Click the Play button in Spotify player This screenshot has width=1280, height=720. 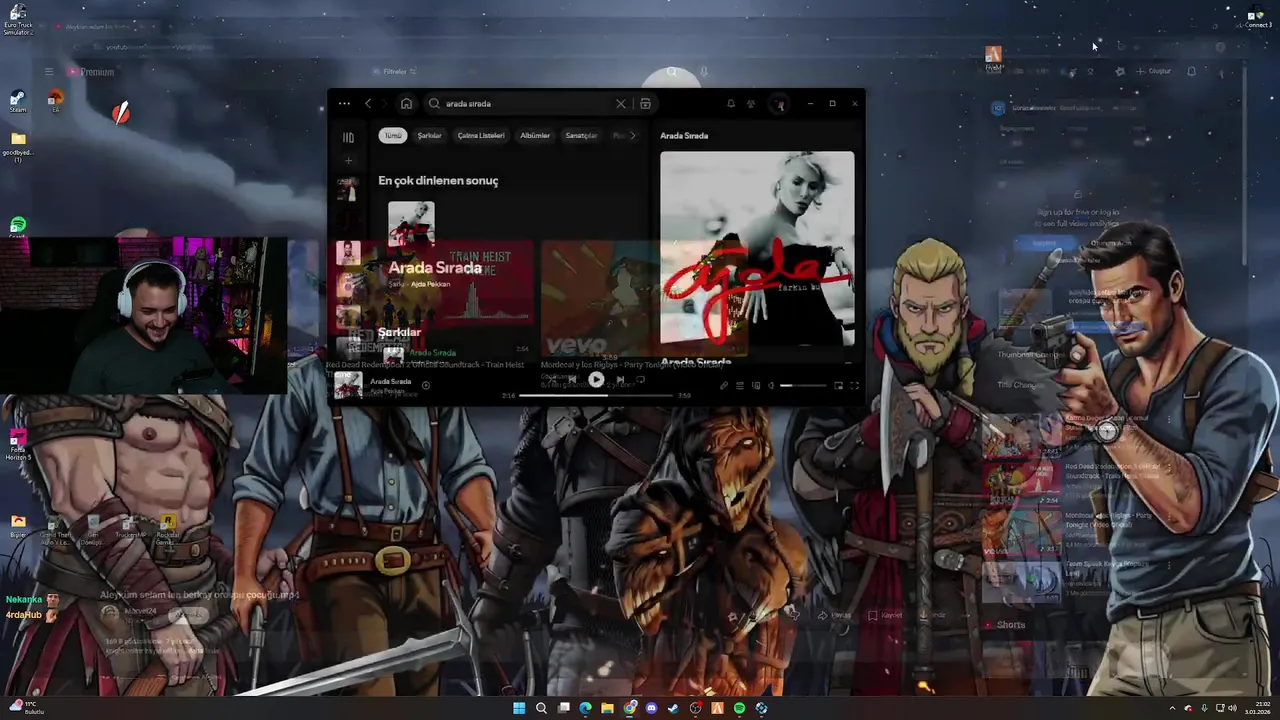596,379
